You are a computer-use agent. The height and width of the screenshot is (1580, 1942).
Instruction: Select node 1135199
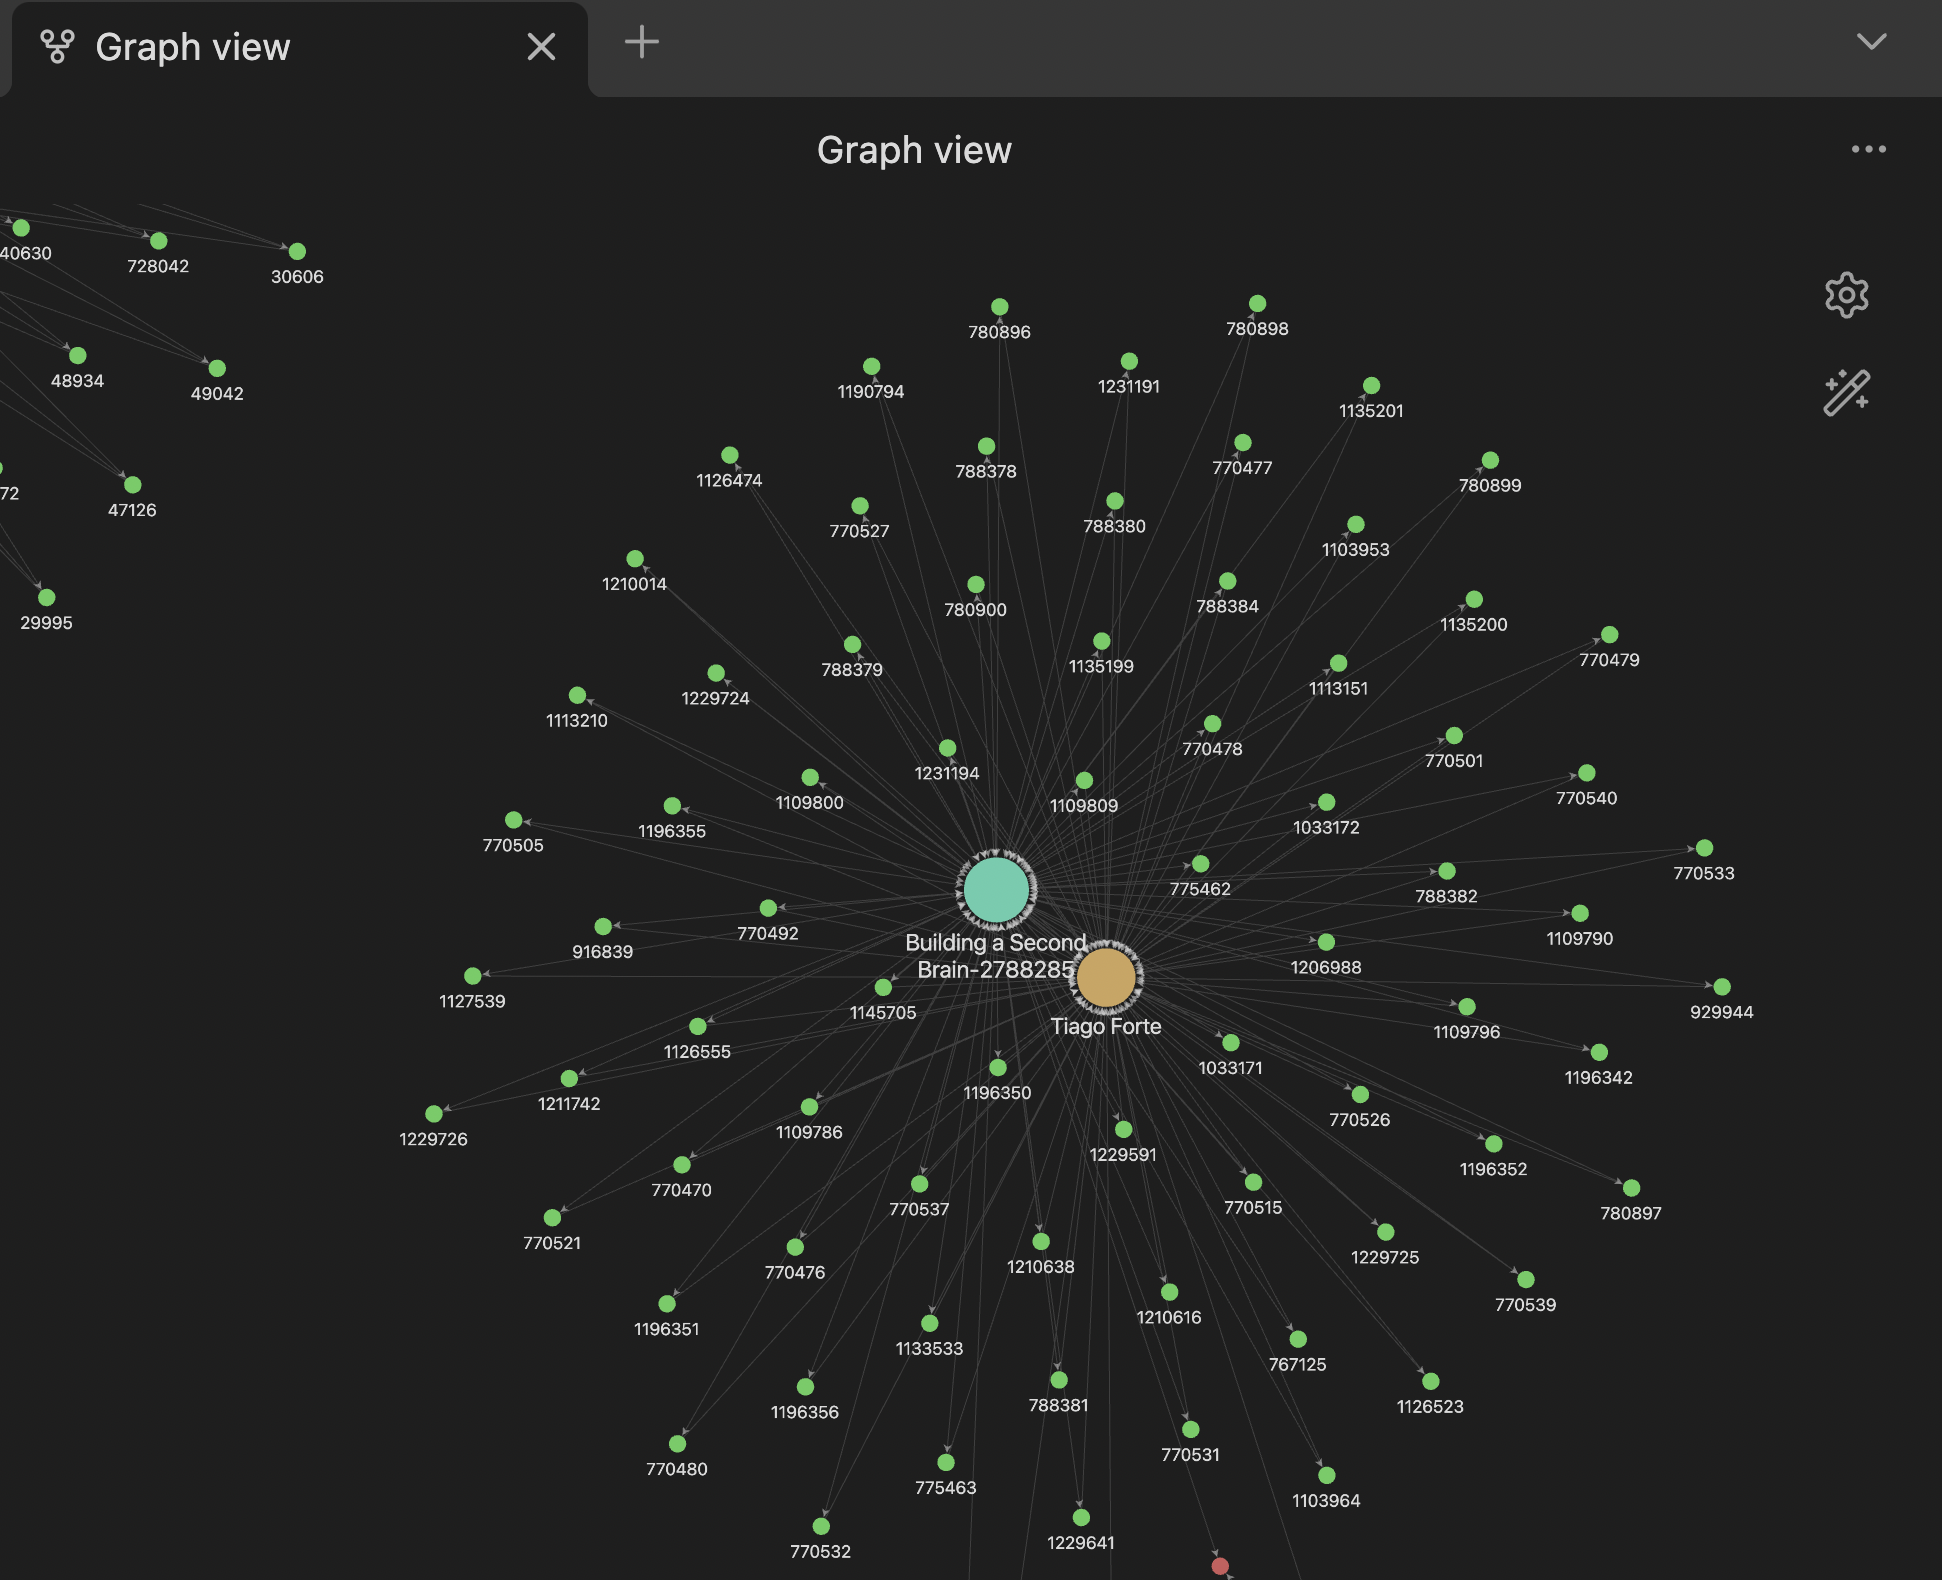[x=1101, y=641]
